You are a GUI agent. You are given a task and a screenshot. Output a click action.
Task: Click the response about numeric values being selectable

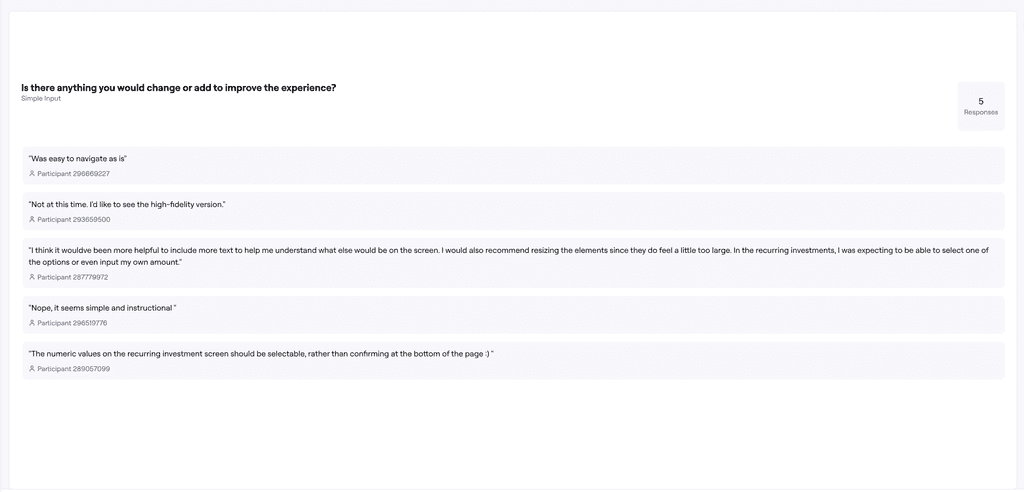click(x=261, y=353)
